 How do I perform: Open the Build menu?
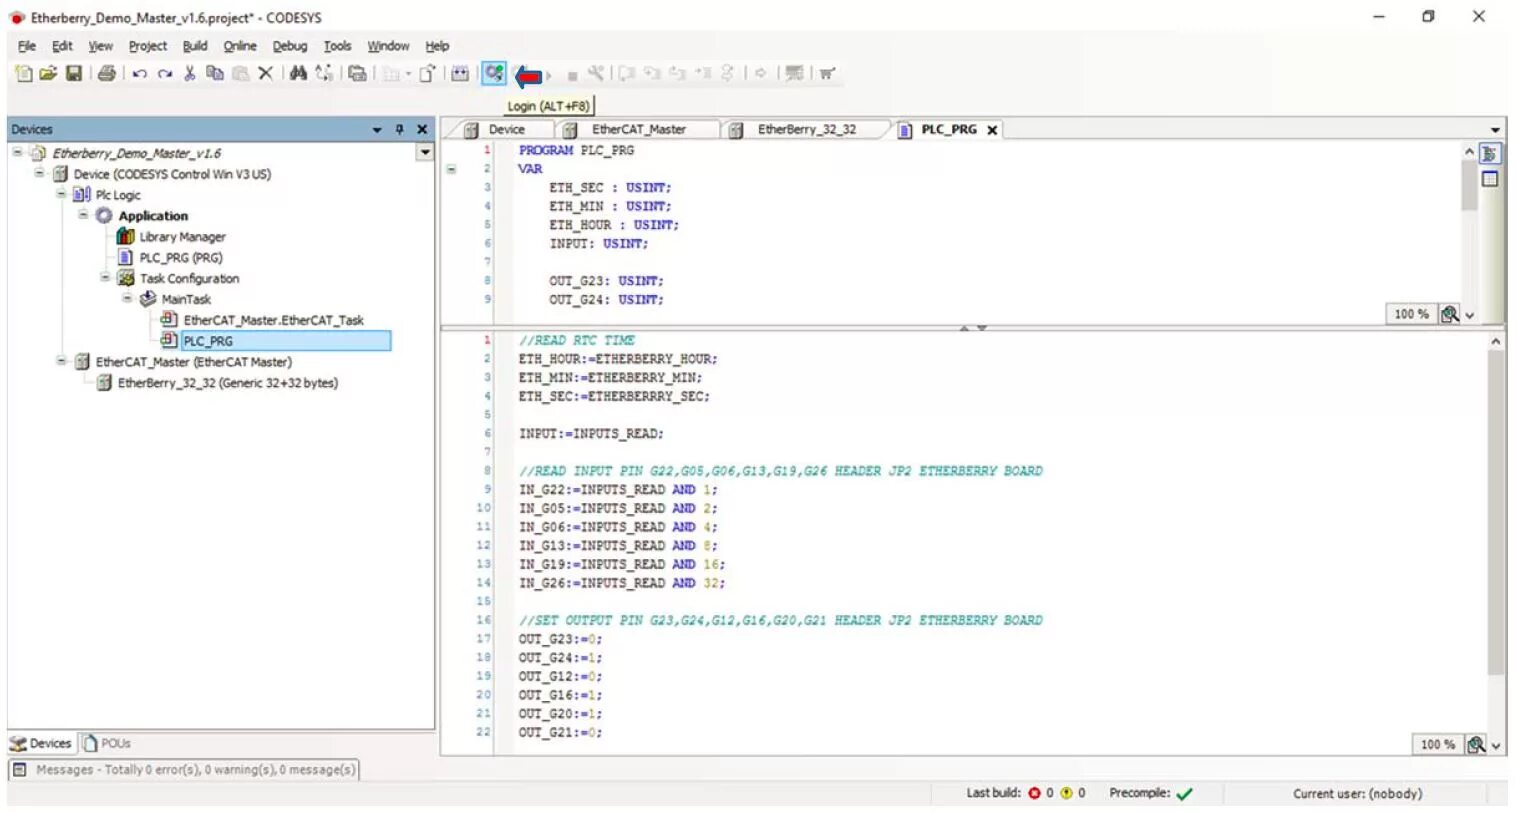pyautogui.click(x=195, y=46)
